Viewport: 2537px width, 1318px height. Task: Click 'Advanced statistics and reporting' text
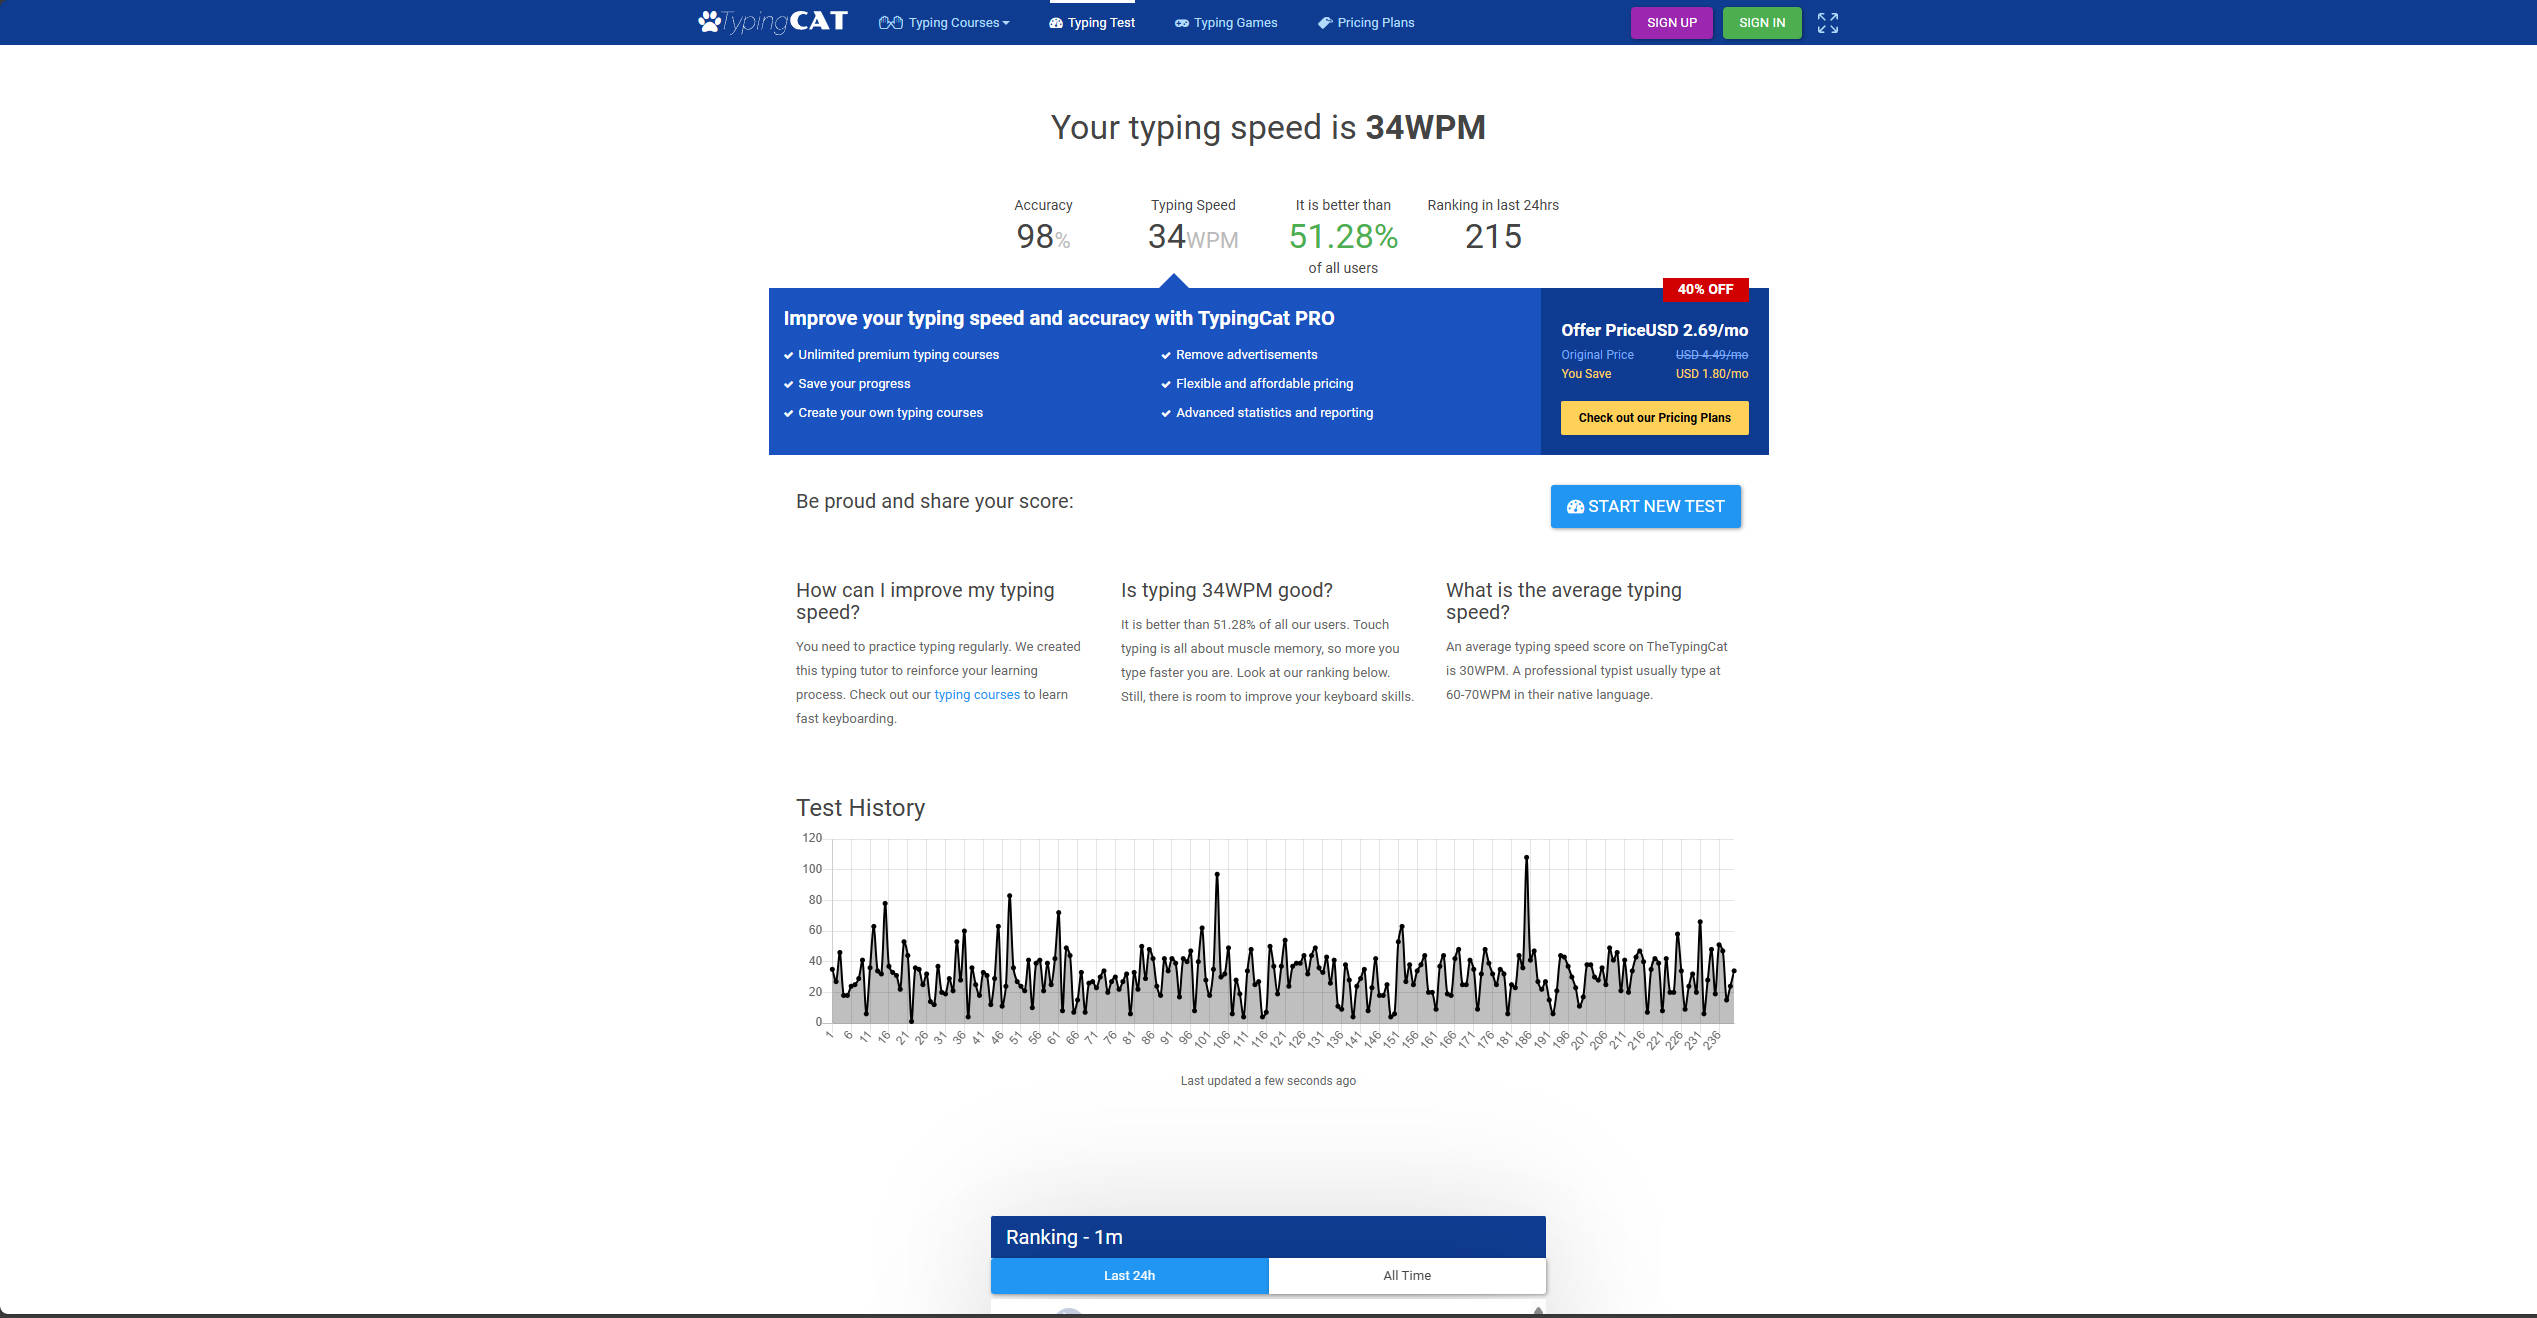point(1274,413)
